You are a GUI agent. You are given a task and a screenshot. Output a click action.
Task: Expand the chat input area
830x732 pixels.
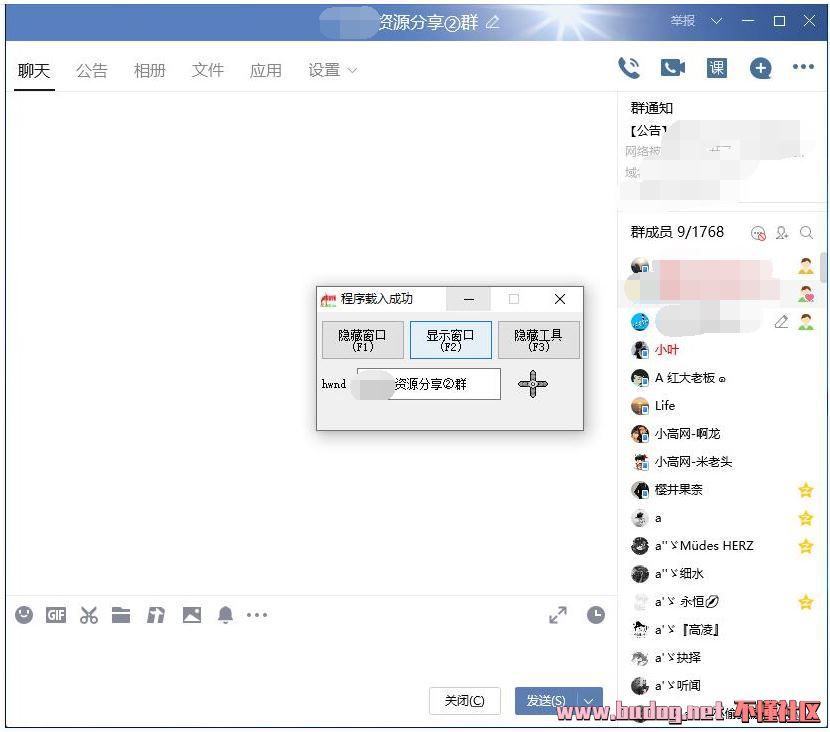[558, 615]
